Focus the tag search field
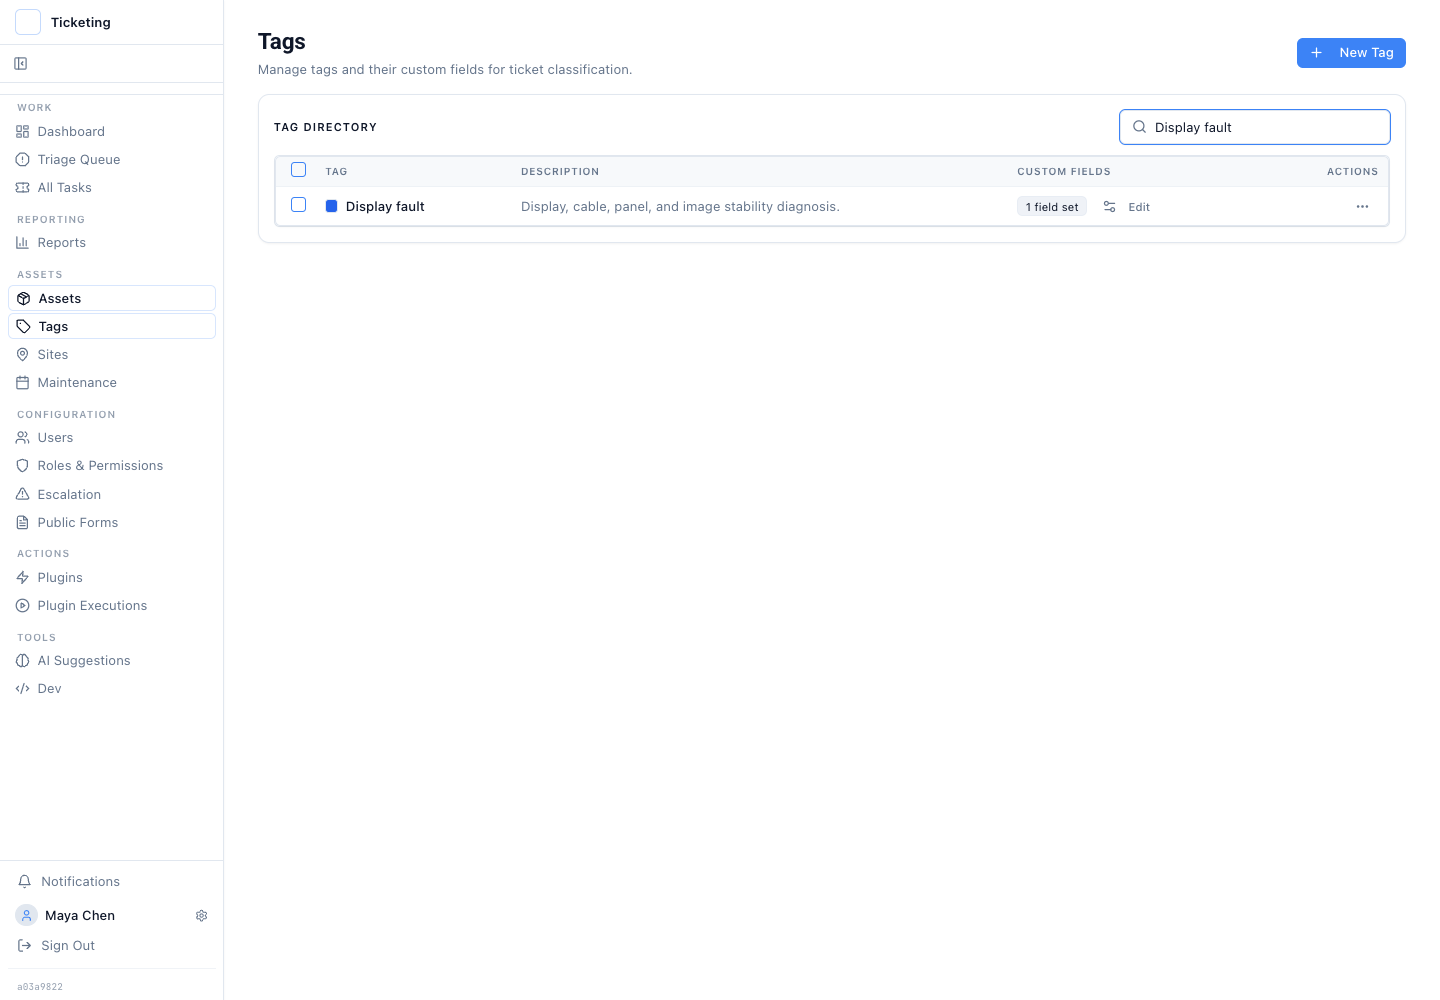Viewport: 1440px width, 1000px height. point(1255,127)
